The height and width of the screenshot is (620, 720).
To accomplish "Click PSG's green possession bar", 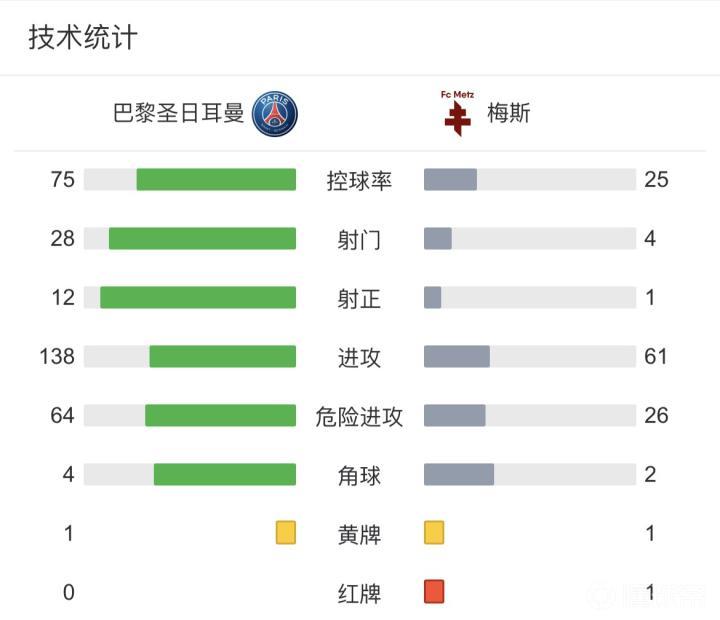I will [x=216, y=180].
